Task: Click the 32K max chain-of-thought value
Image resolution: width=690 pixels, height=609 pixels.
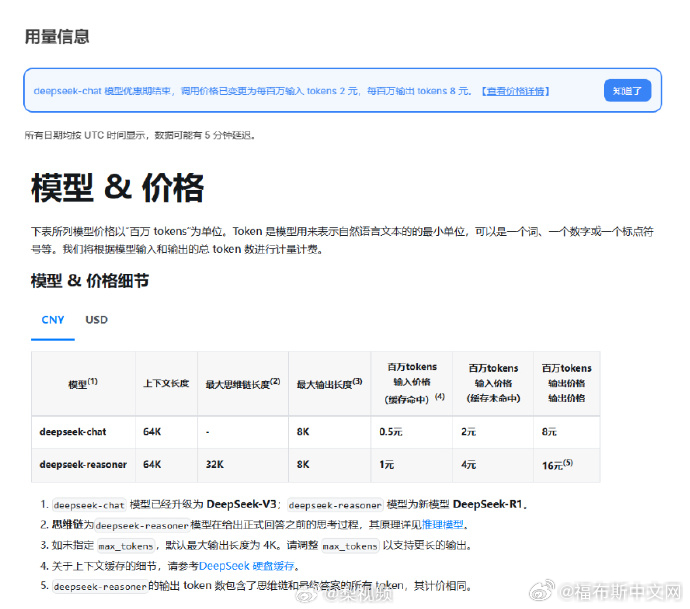Action: [x=215, y=465]
